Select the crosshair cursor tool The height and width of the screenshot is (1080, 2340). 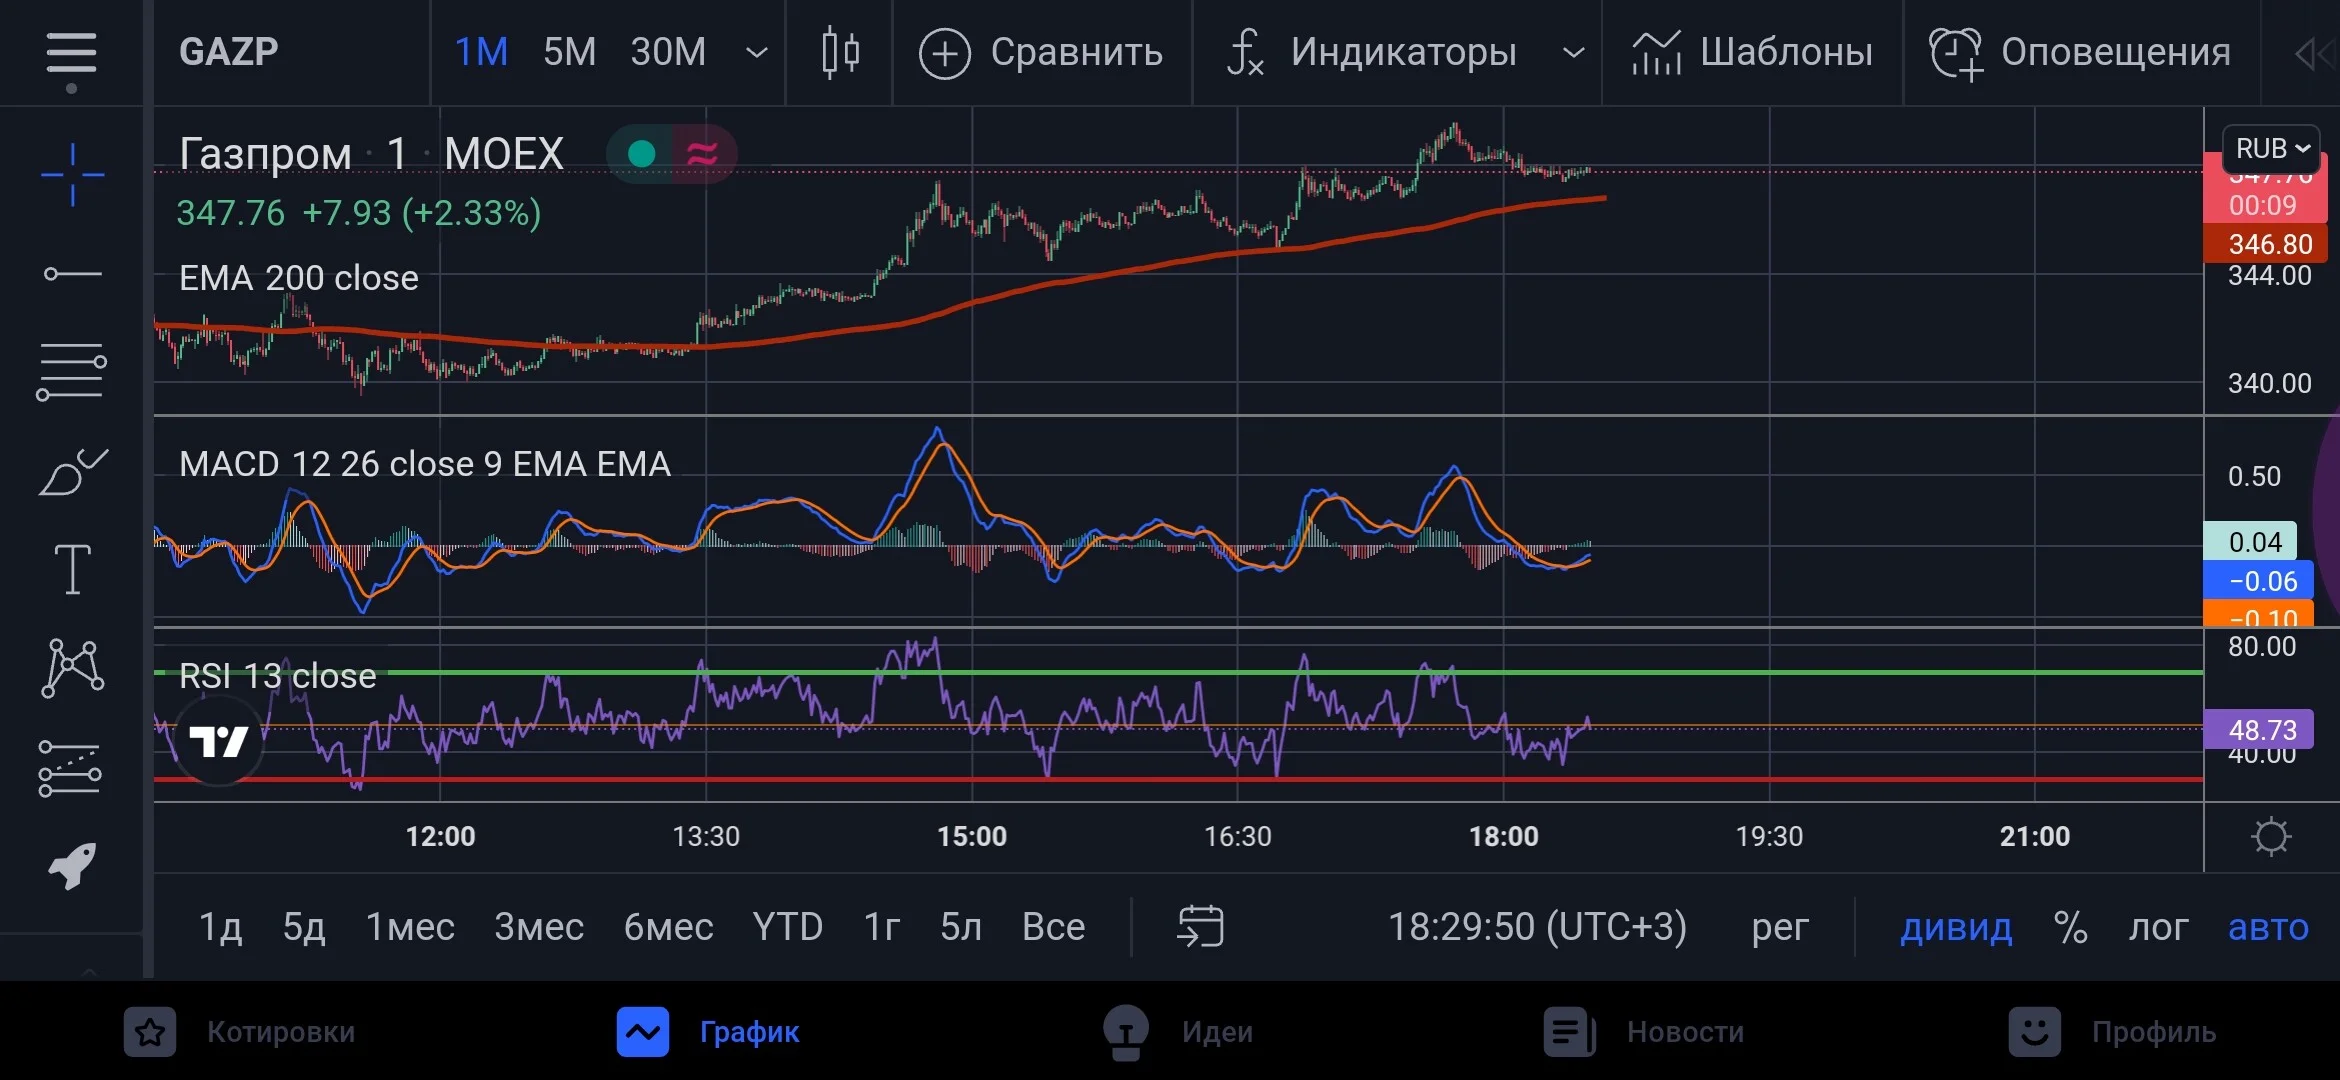coord(72,175)
